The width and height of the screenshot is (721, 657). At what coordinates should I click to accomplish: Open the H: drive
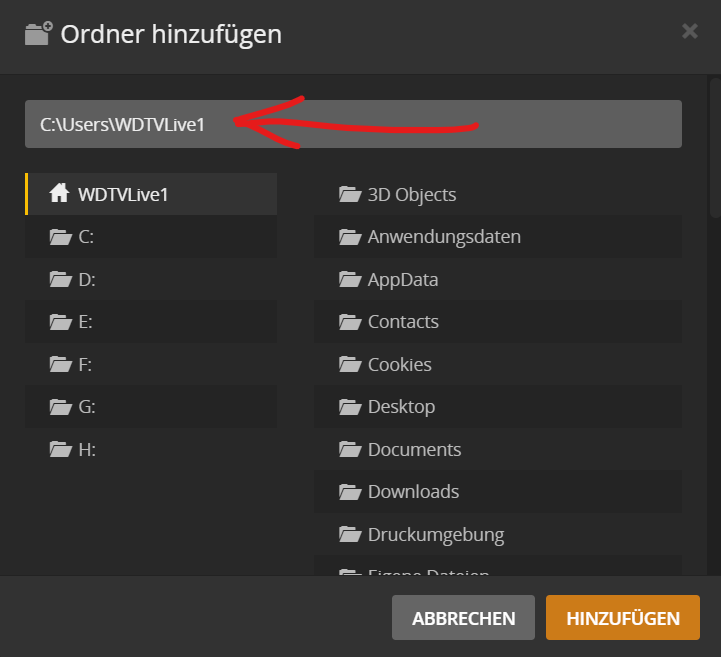(x=86, y=450)
